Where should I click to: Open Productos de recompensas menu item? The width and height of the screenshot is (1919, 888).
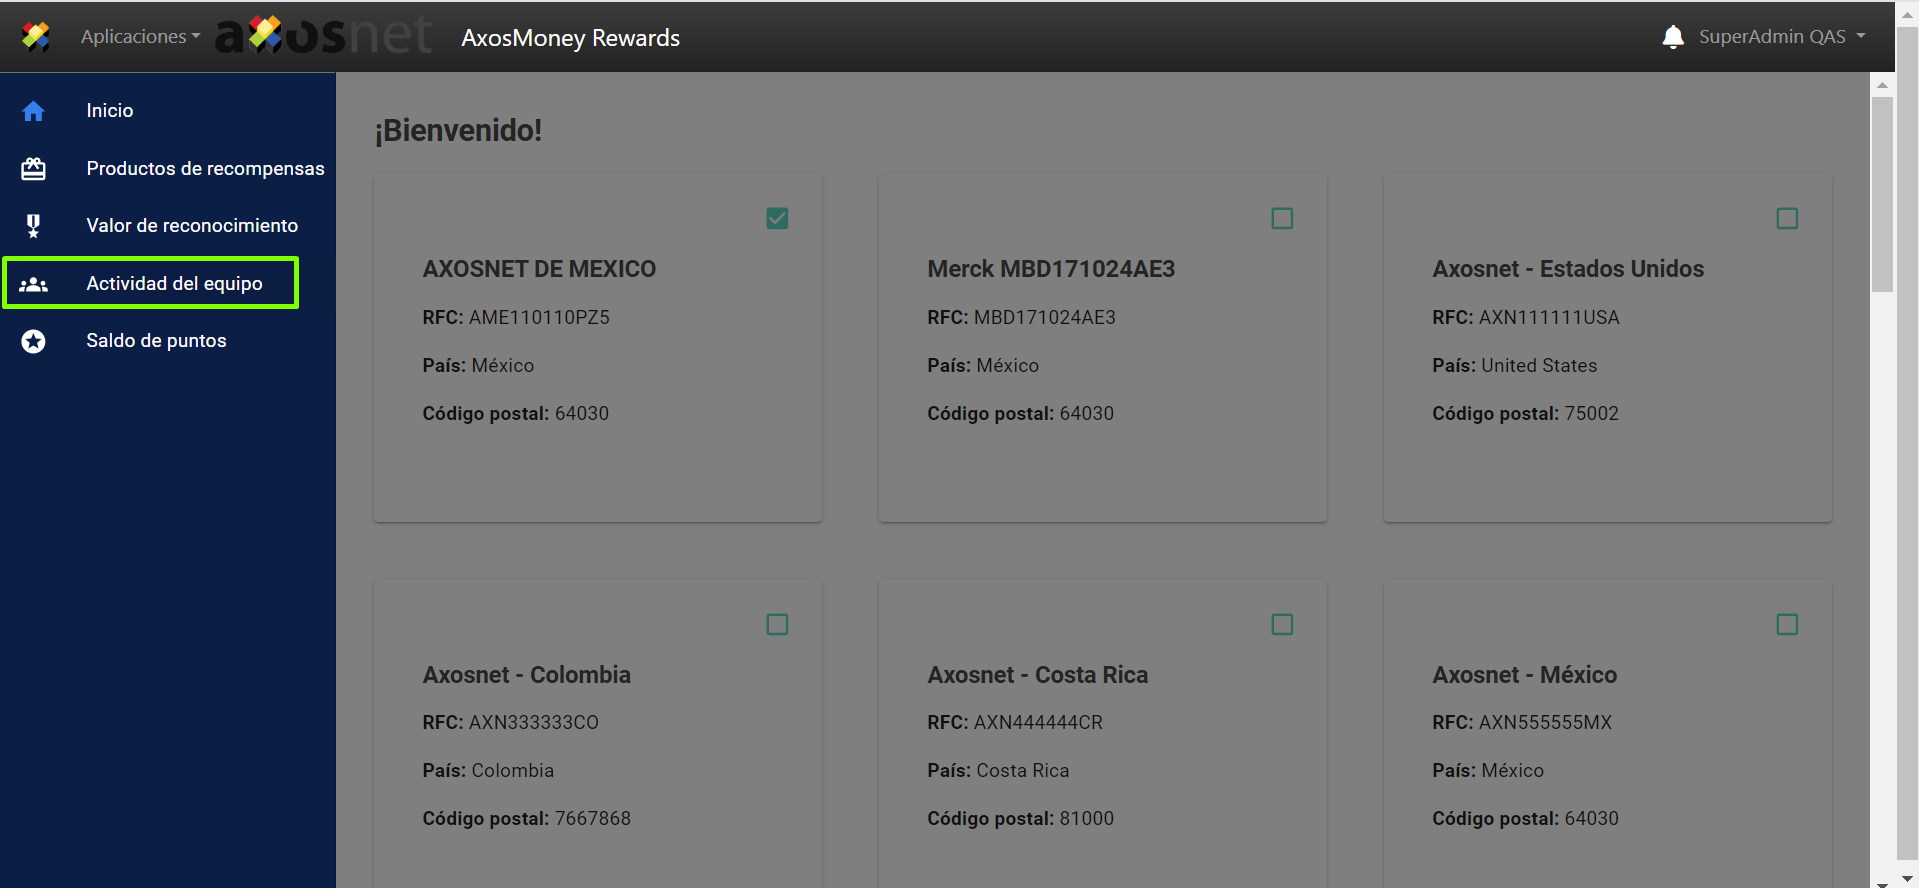pos(205,169)
